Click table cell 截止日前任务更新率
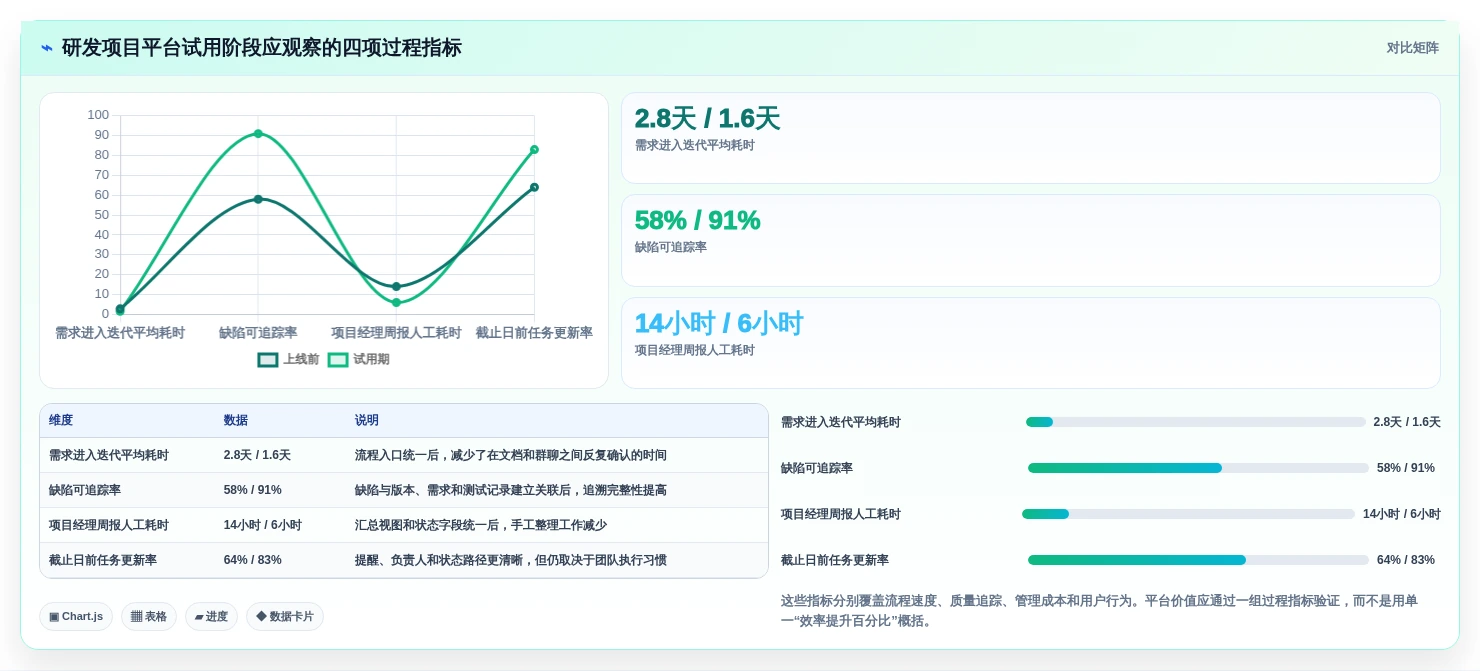This screenshot has width=1480, height=671. (103, 560)
